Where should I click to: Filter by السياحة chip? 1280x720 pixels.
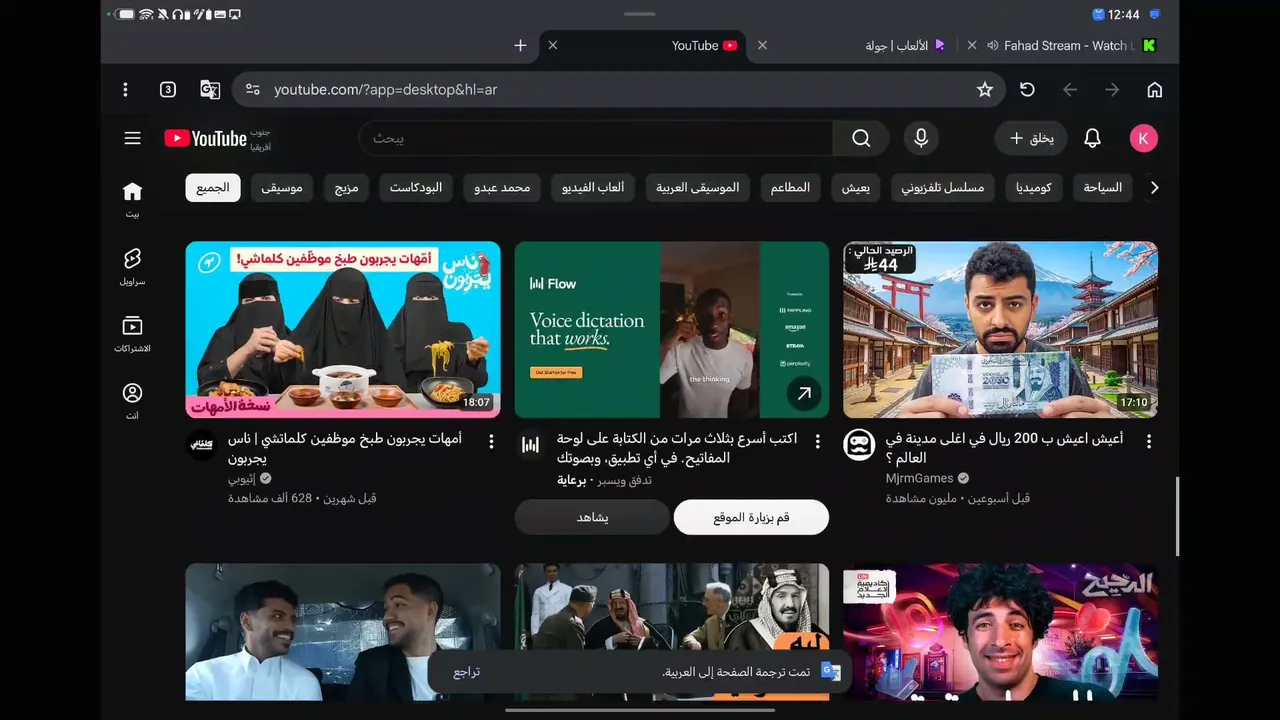tap(1103, 188)
